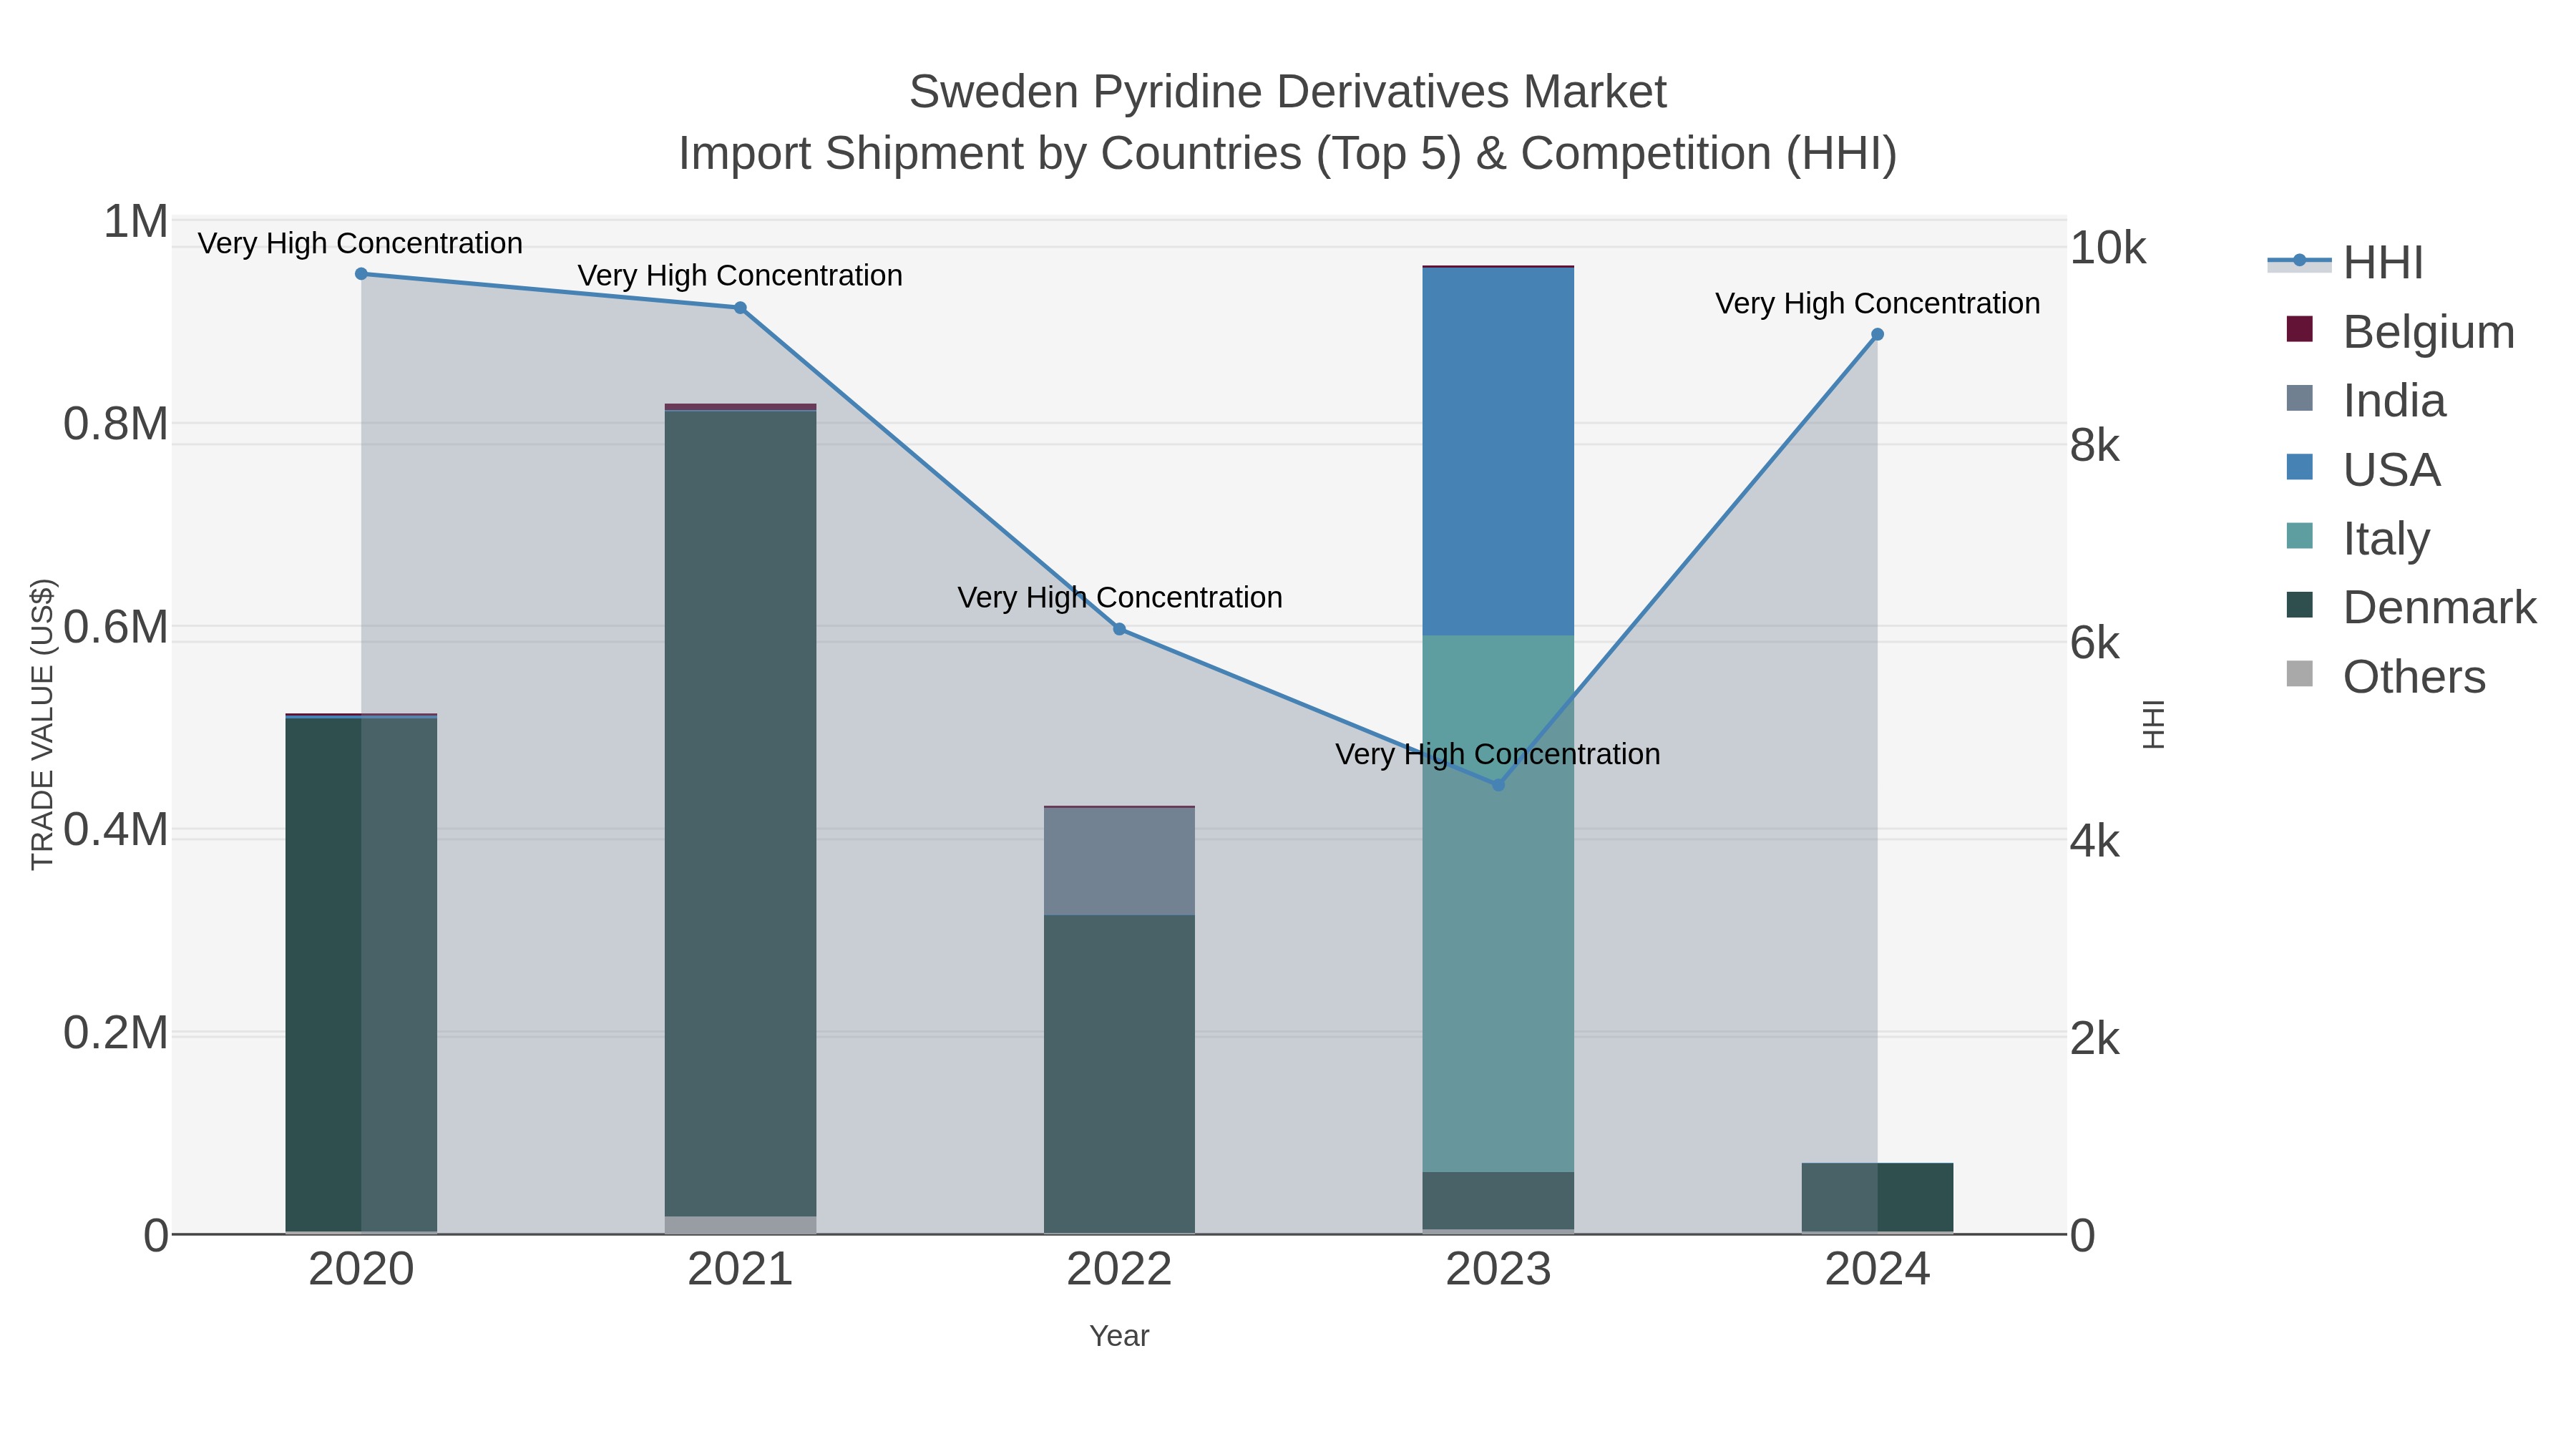Click the 2020 x-axis label
This screenshot has width=2576, height=1449.
click(x=361, y=1270)
